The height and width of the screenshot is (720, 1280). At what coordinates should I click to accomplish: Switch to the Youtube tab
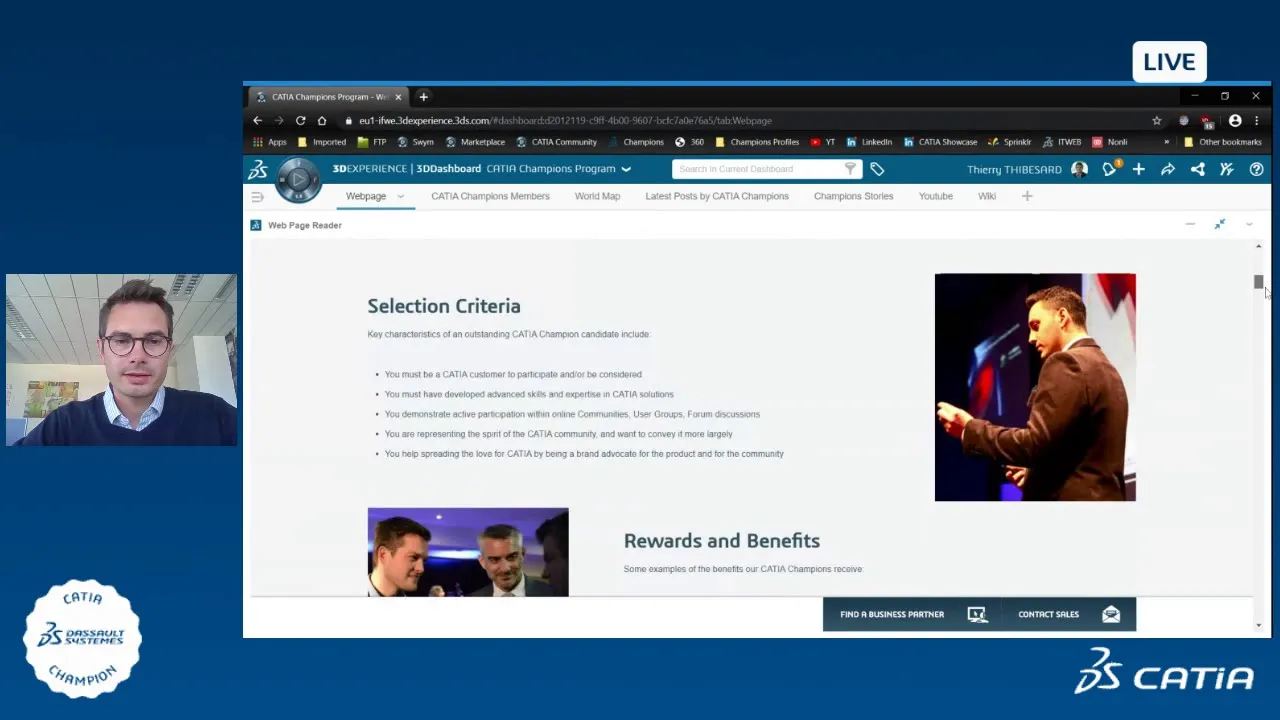(x=936, y=196)
